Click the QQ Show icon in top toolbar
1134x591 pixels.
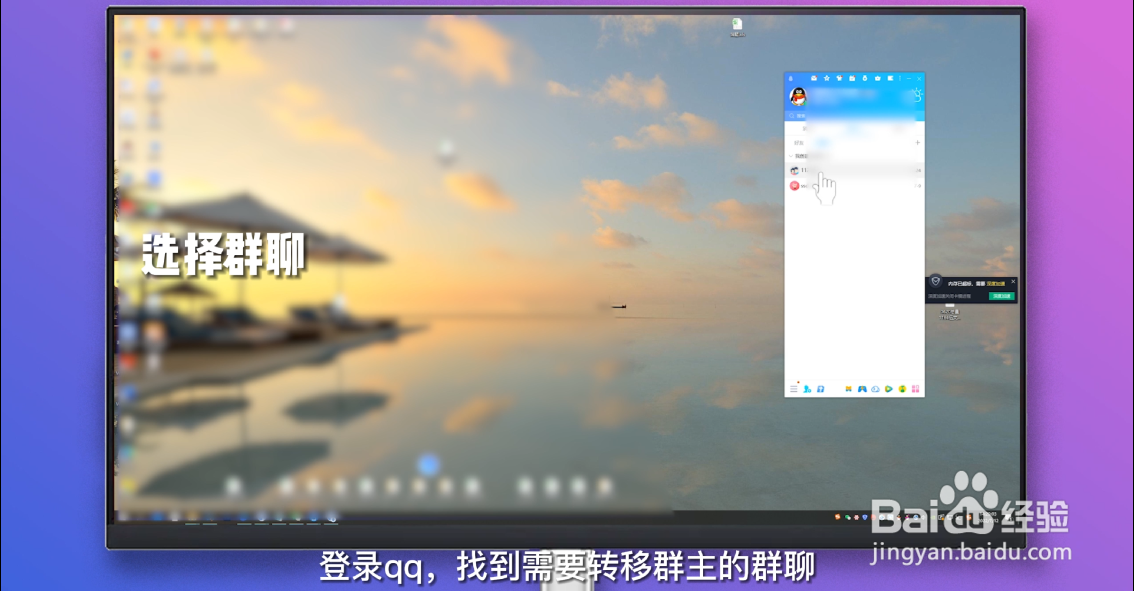[840, 78]
